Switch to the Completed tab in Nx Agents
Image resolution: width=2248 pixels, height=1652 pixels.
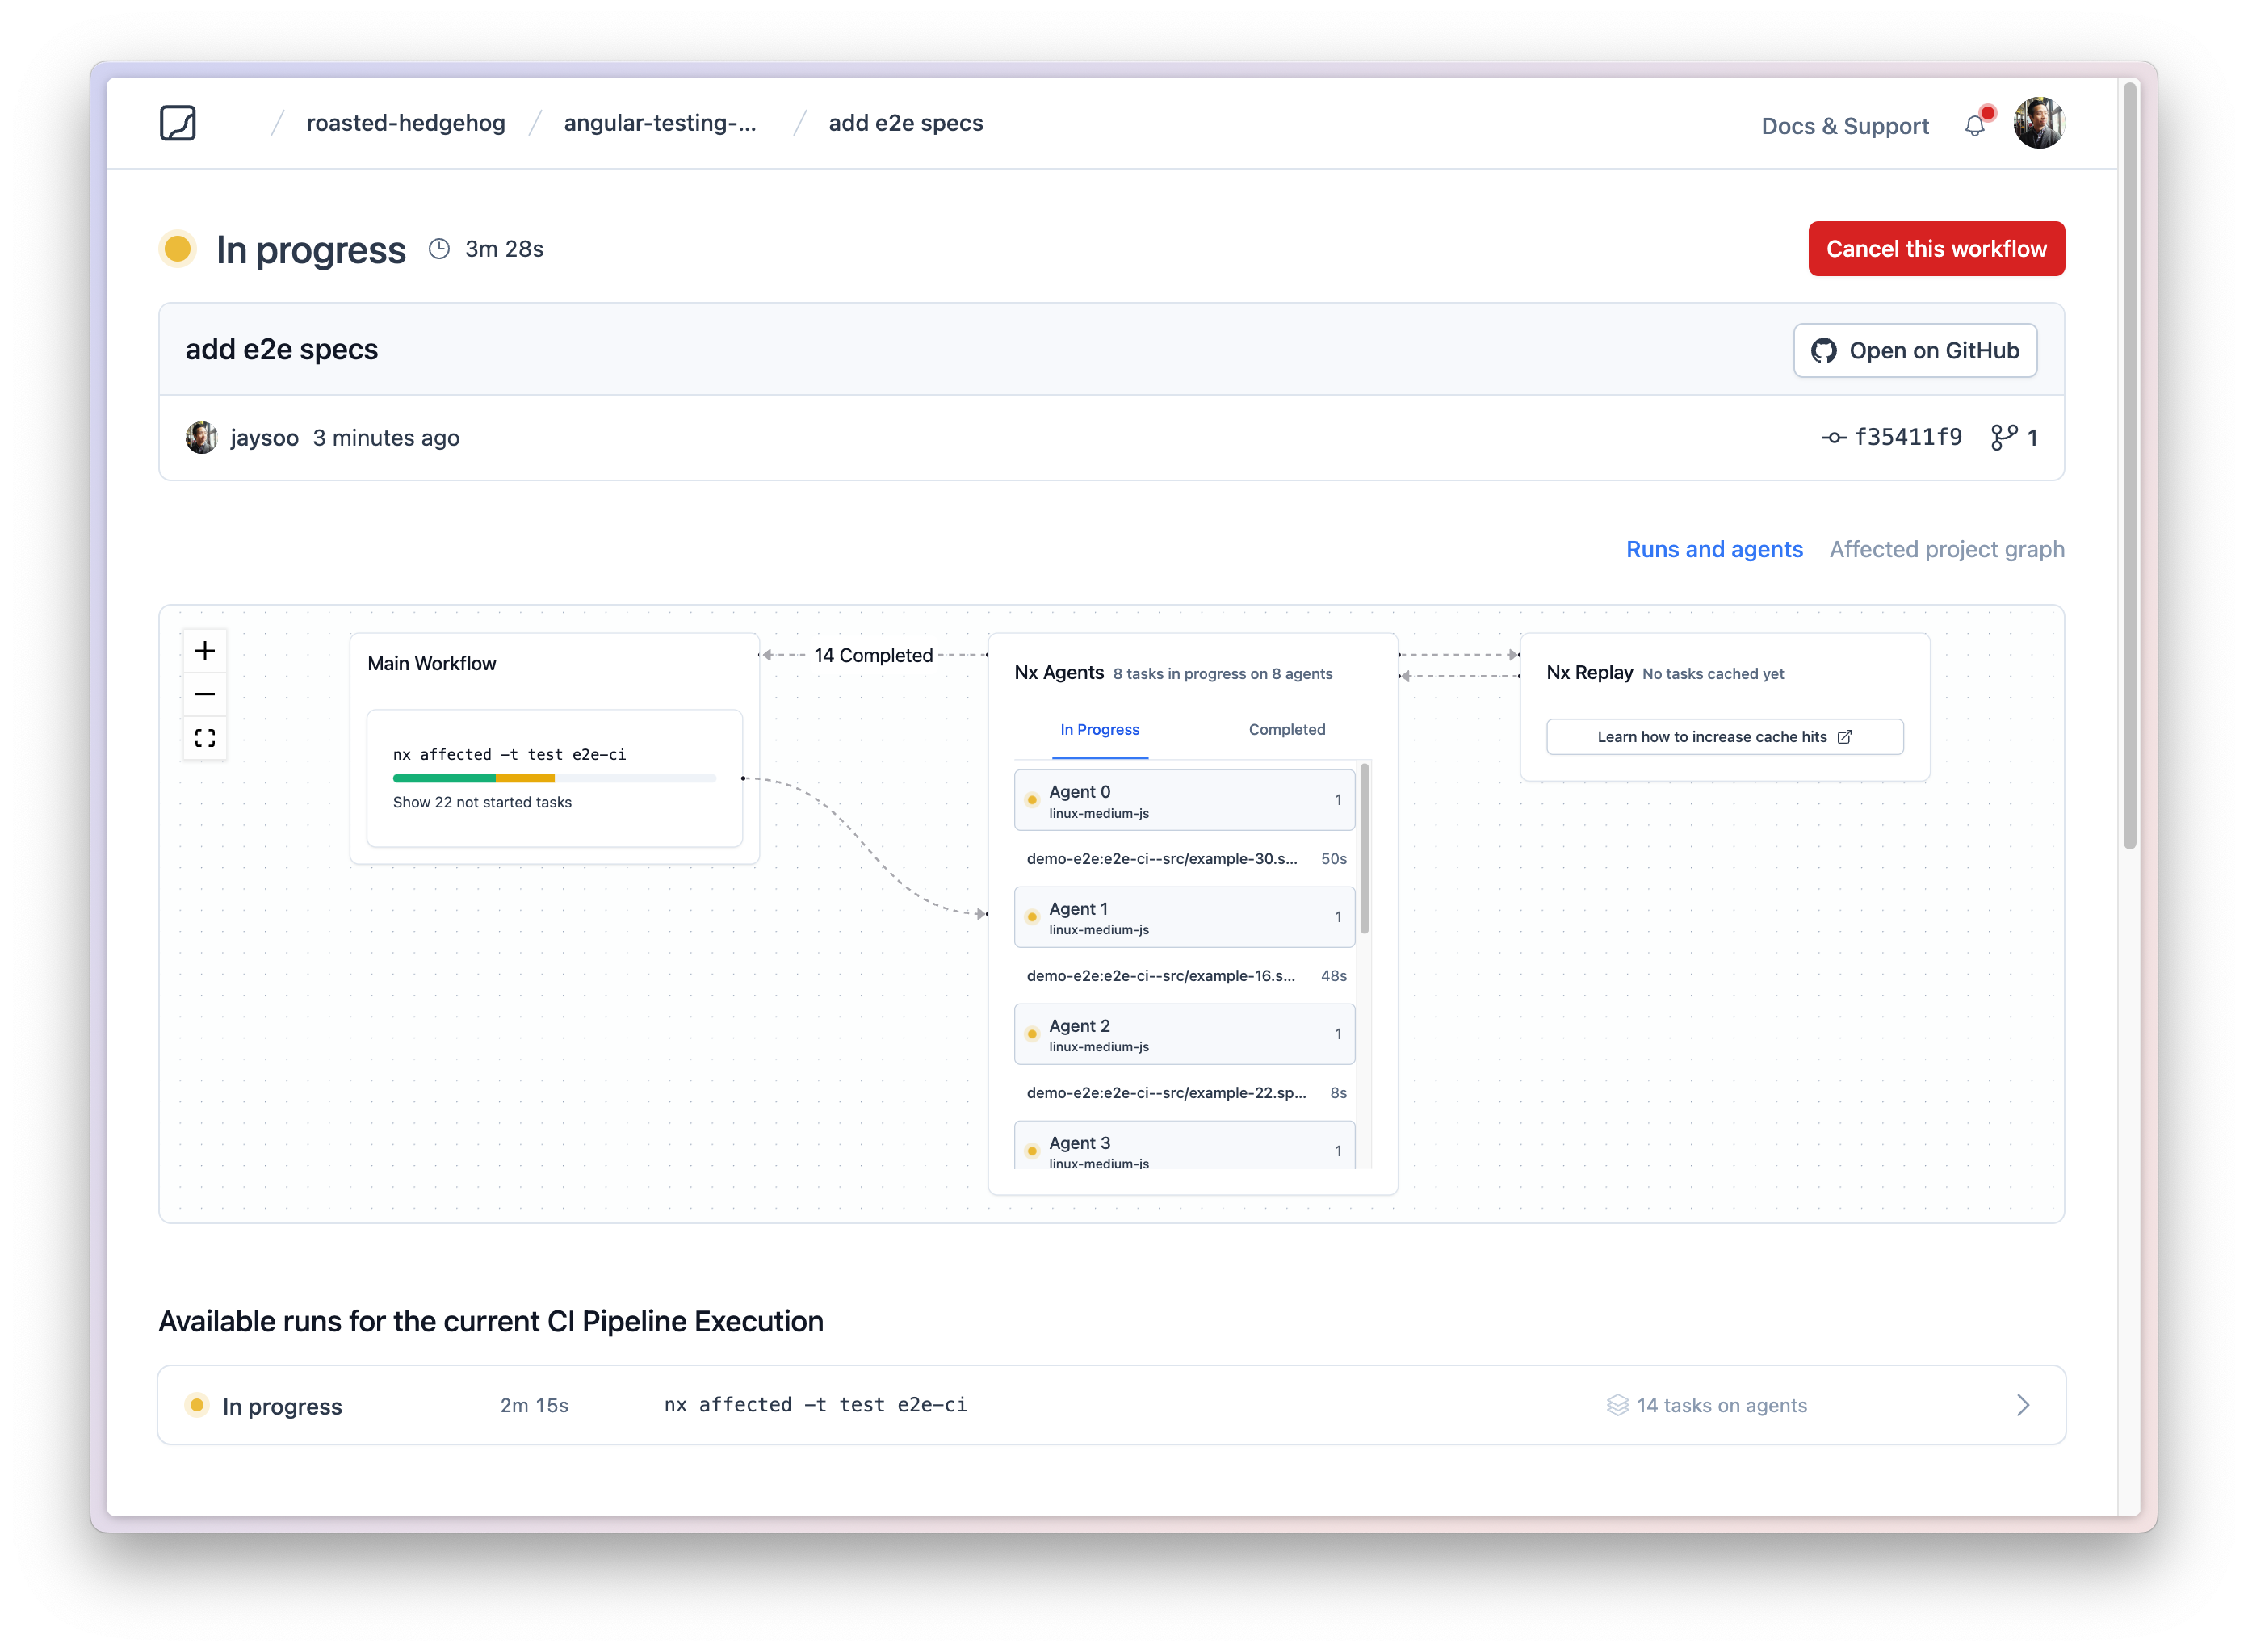[x=1286, y=729]
